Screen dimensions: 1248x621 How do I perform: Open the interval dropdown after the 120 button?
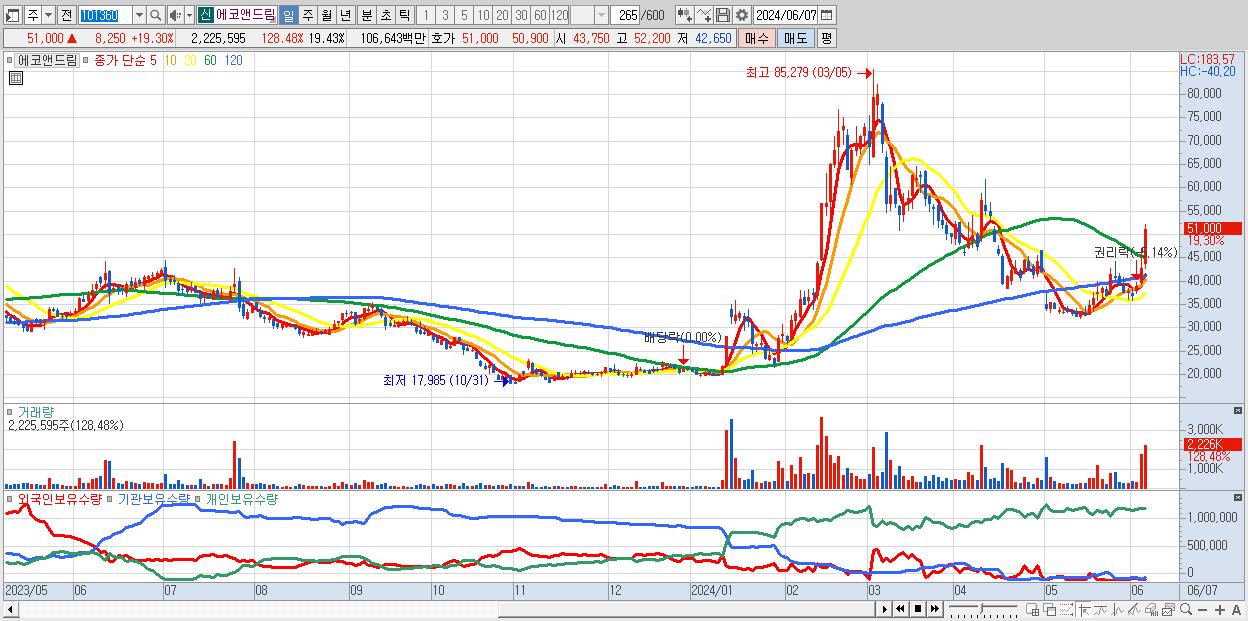click(601, 15)
